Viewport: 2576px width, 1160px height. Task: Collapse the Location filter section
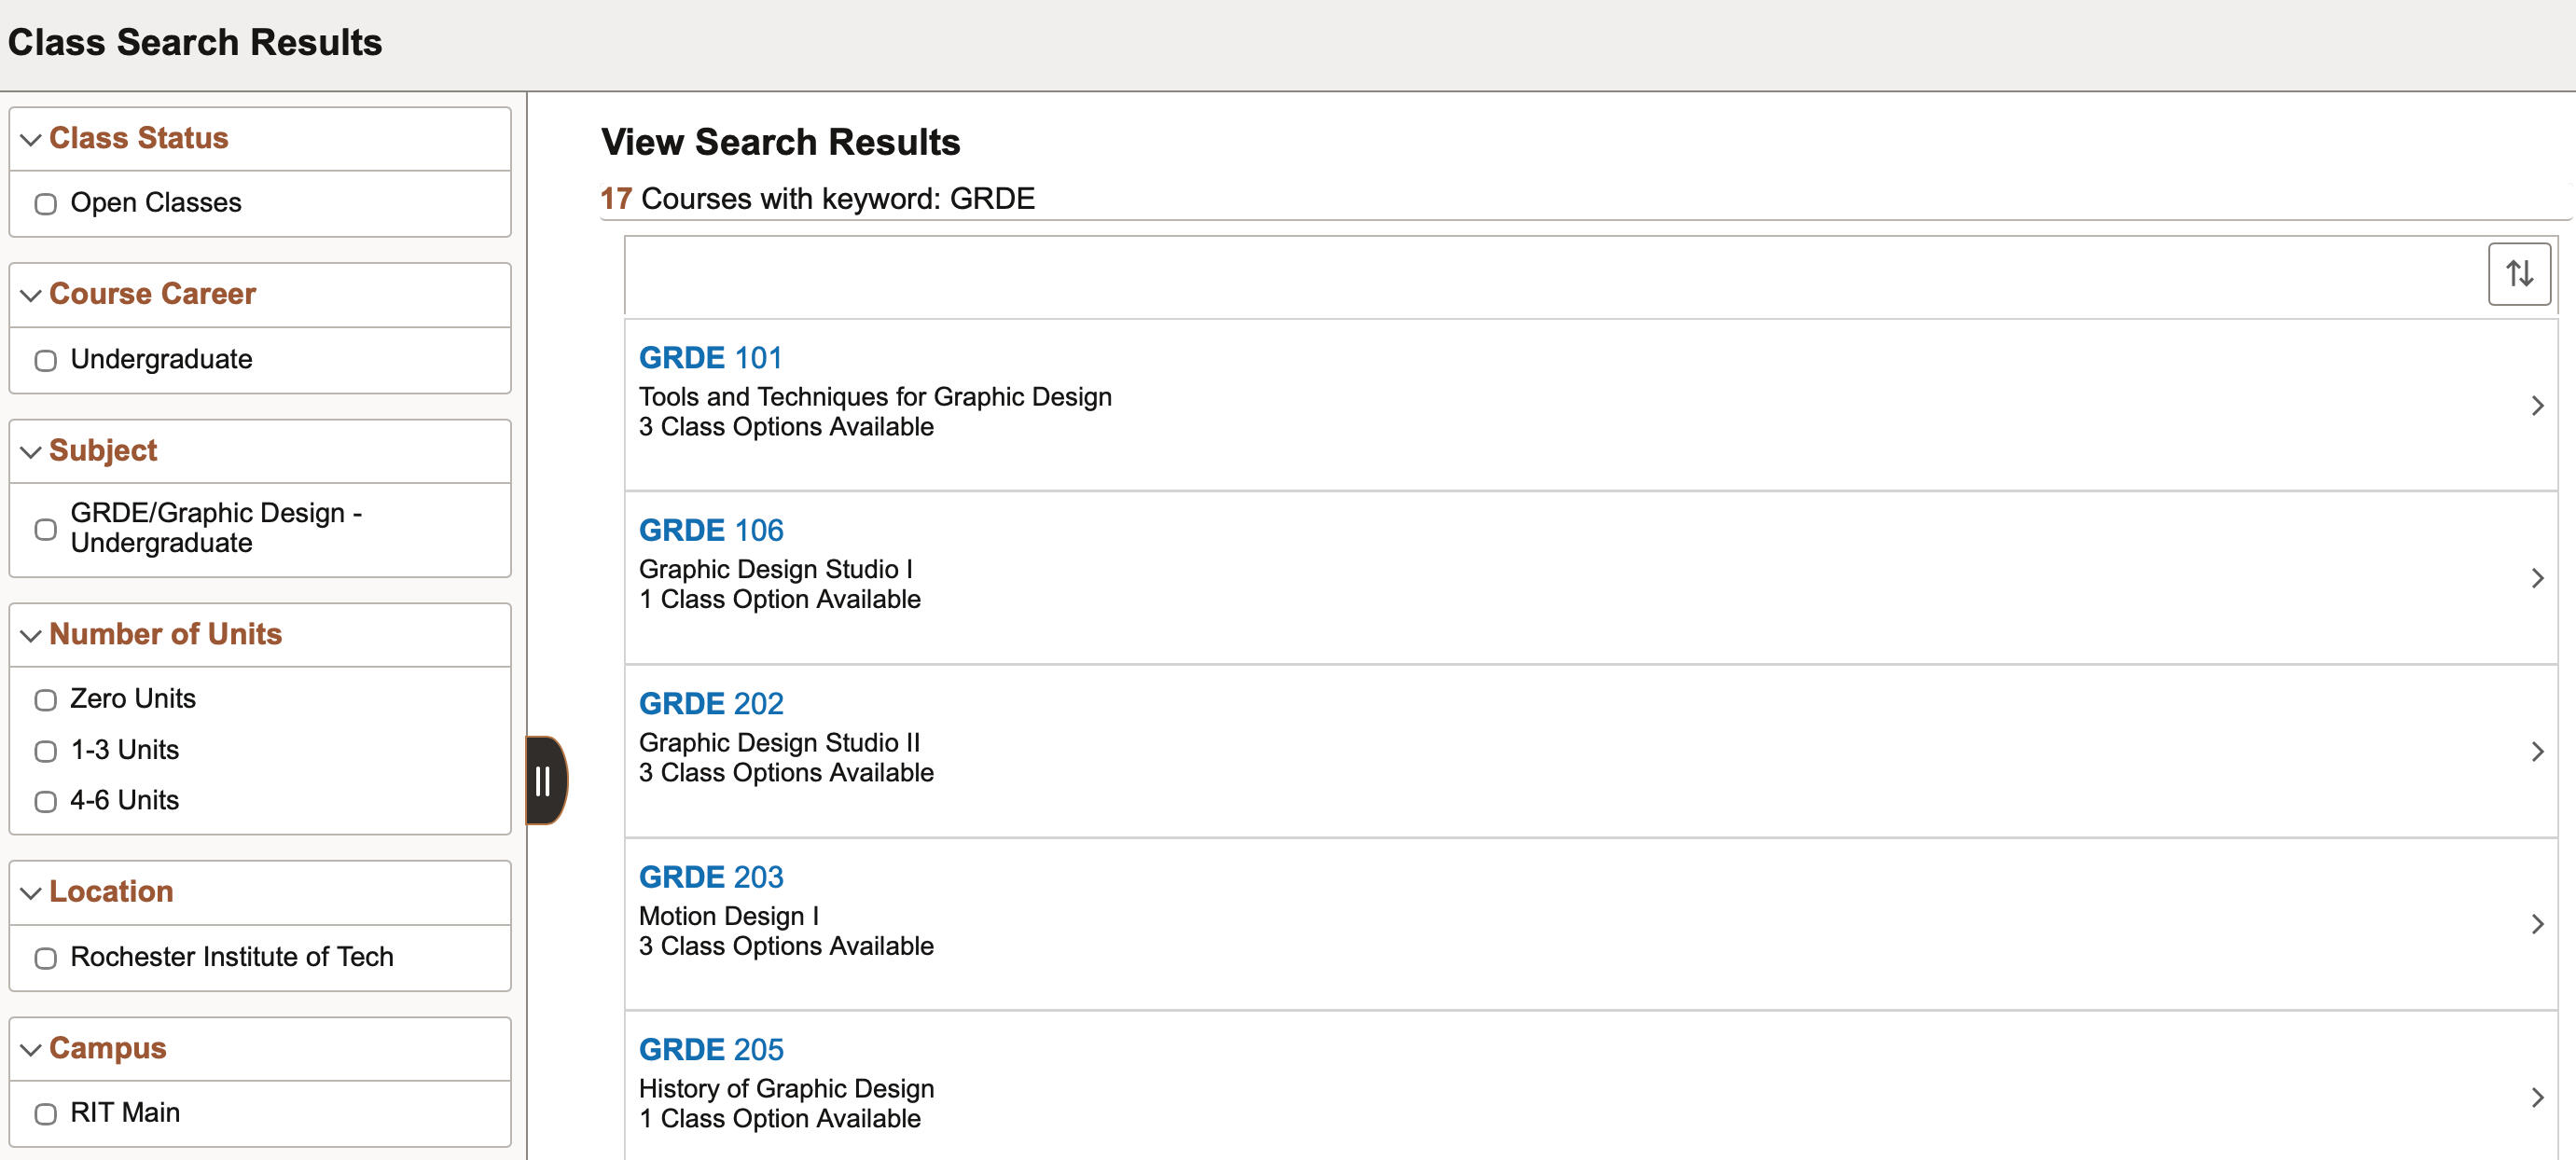(30, 892)
